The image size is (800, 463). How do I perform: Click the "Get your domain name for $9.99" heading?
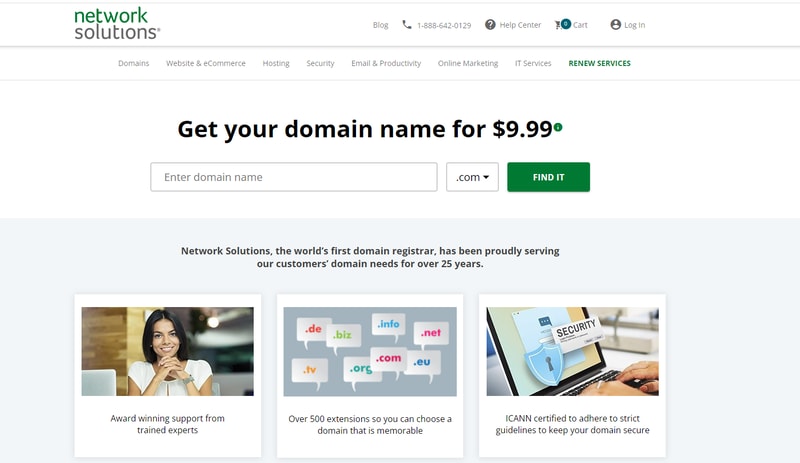click(365, 129)
